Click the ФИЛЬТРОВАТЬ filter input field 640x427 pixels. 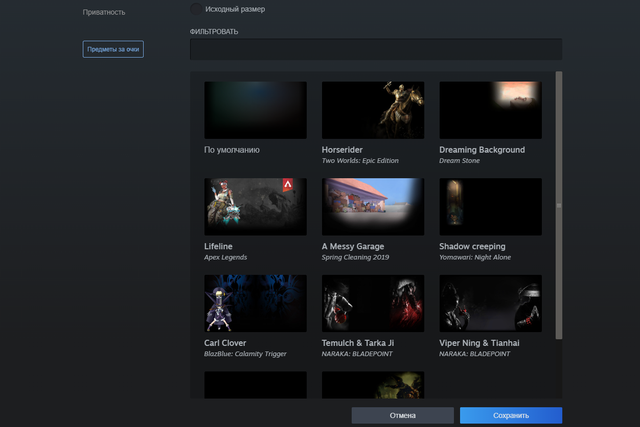pos(376,49)
